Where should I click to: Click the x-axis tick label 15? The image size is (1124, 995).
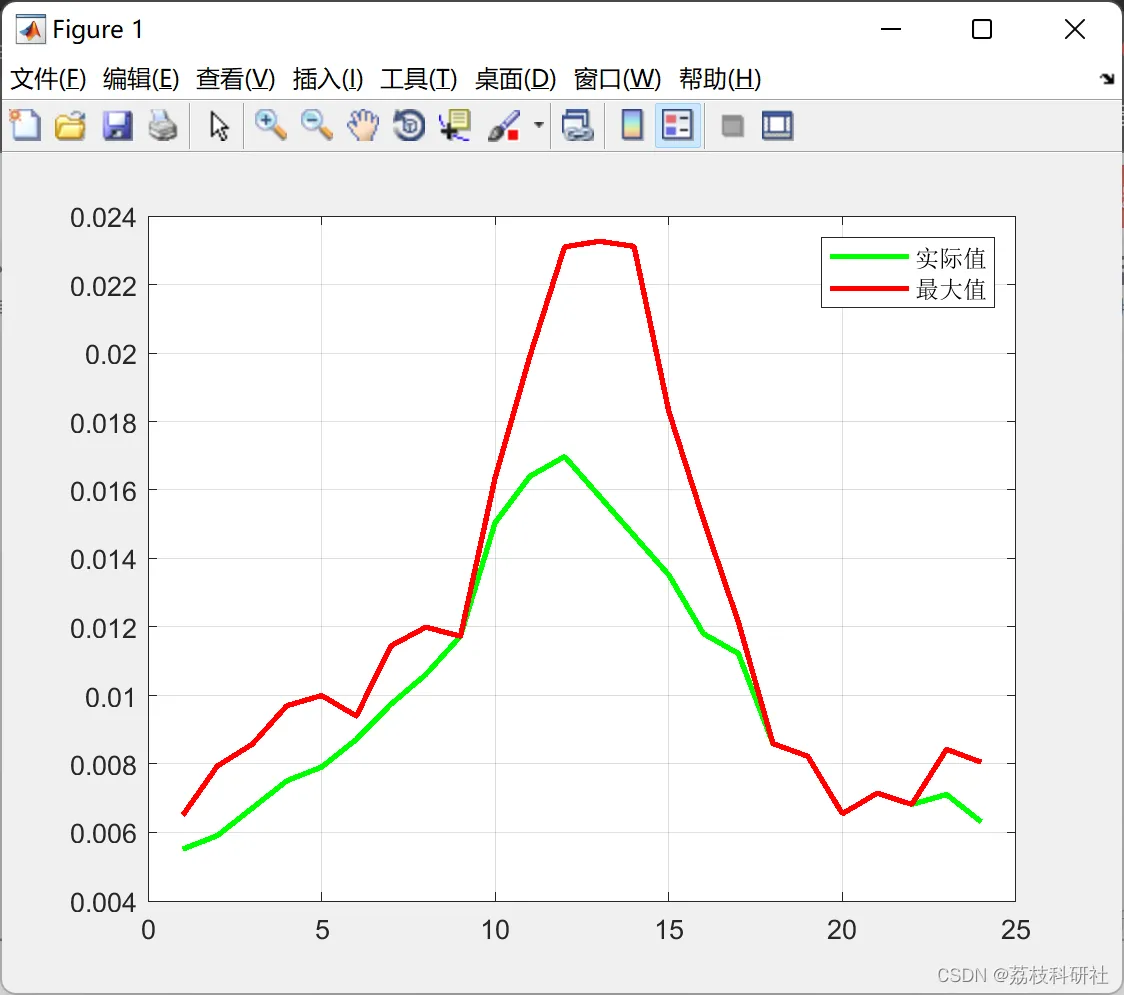[669, 930]
